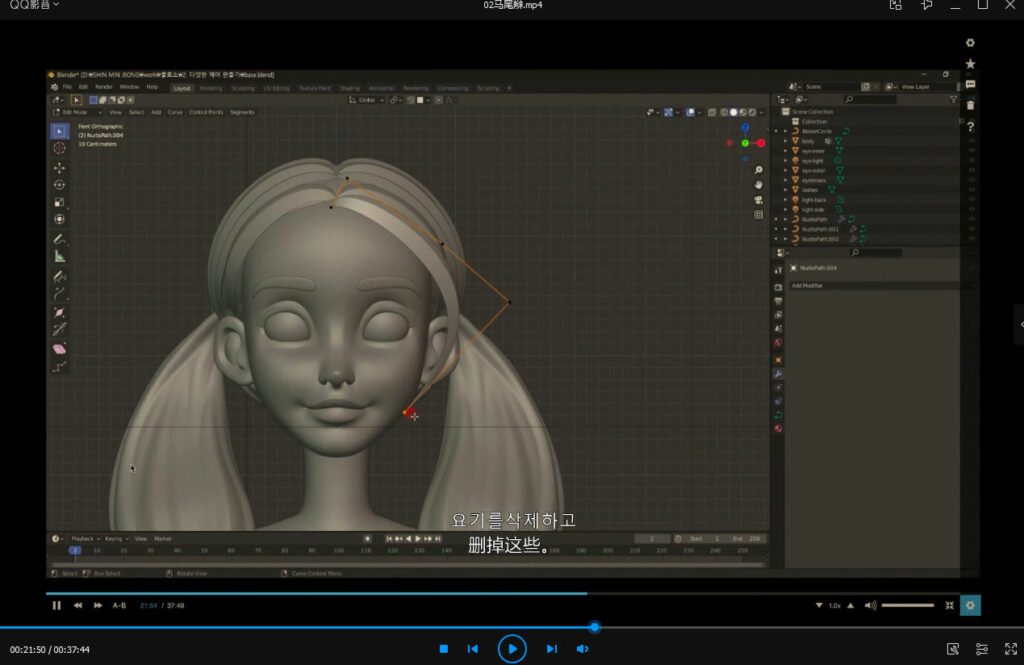1024x665 pixels.
Task: Switch viewport shading to Rendered
Action: click(752, 112)
